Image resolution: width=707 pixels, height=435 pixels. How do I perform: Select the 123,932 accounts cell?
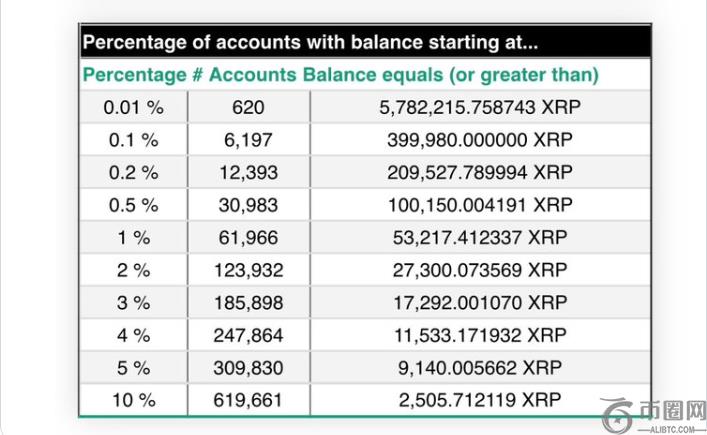click(x=248, y=270)
